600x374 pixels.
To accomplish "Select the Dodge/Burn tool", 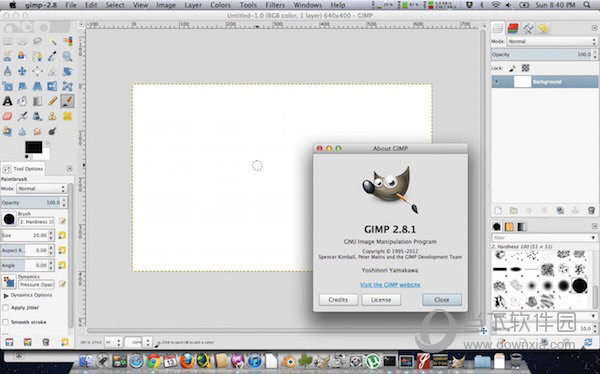I will pyautogui.click(x=52, y=131).
